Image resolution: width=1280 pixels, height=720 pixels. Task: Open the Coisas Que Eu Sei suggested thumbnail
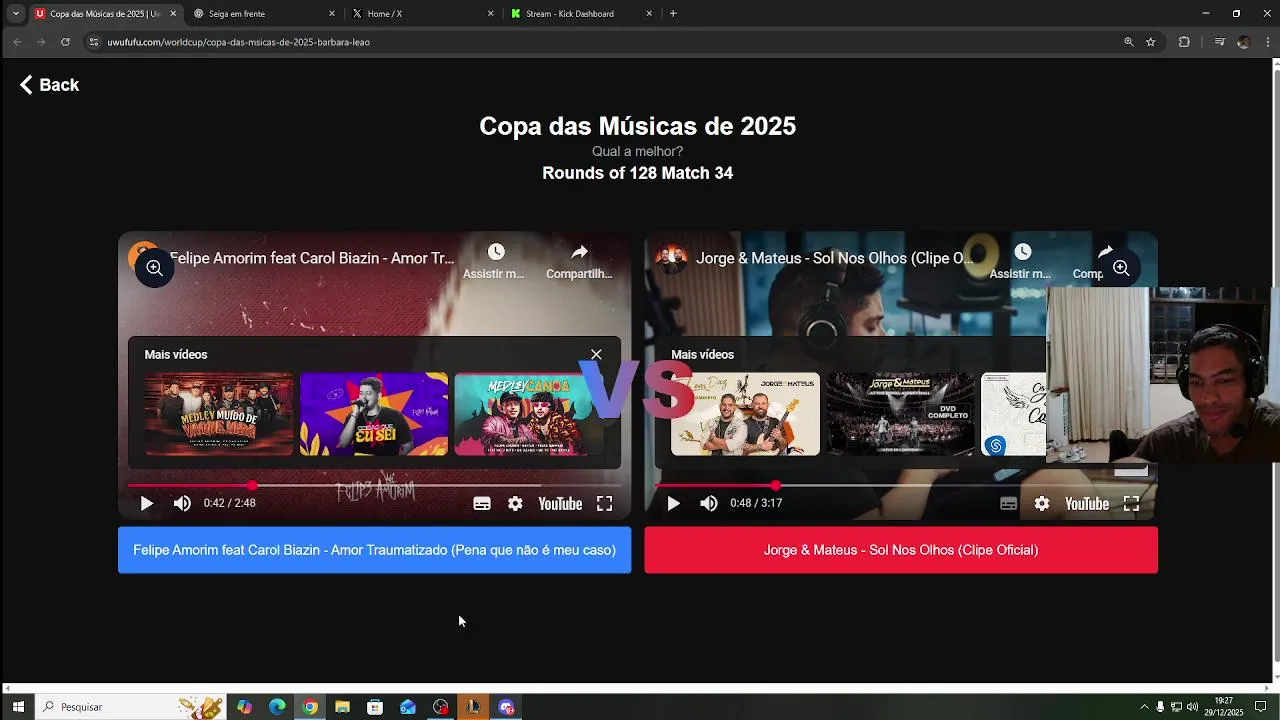click(x=374, y=414)
